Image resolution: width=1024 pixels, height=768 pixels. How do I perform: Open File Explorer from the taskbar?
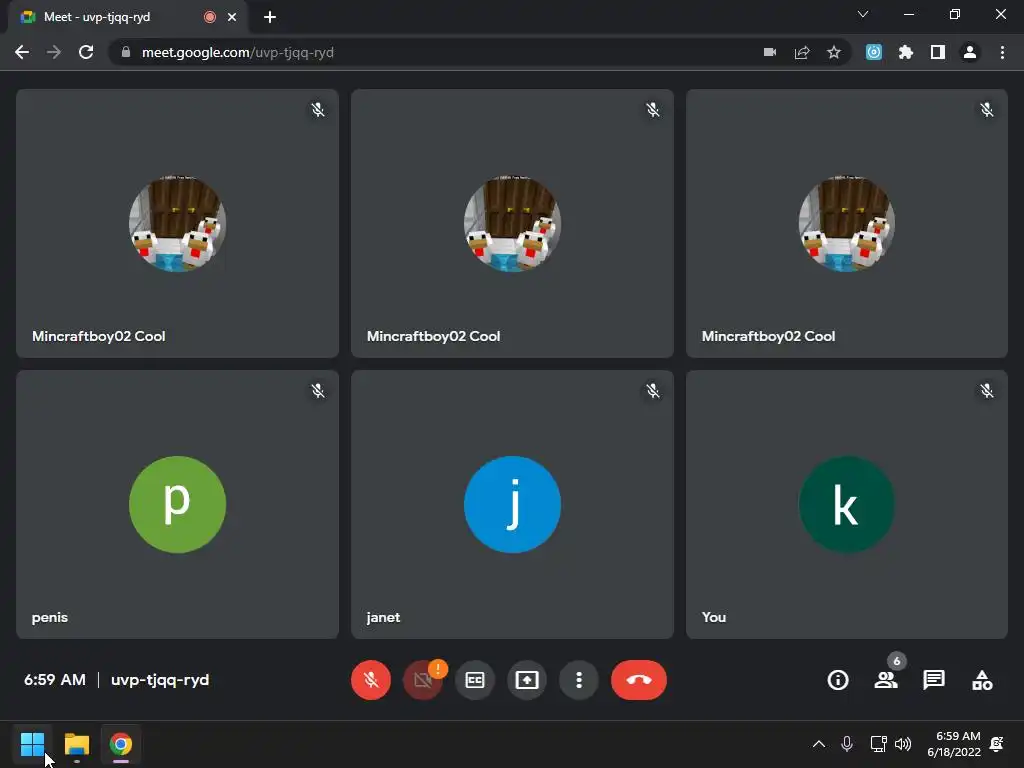coord(76,744)
